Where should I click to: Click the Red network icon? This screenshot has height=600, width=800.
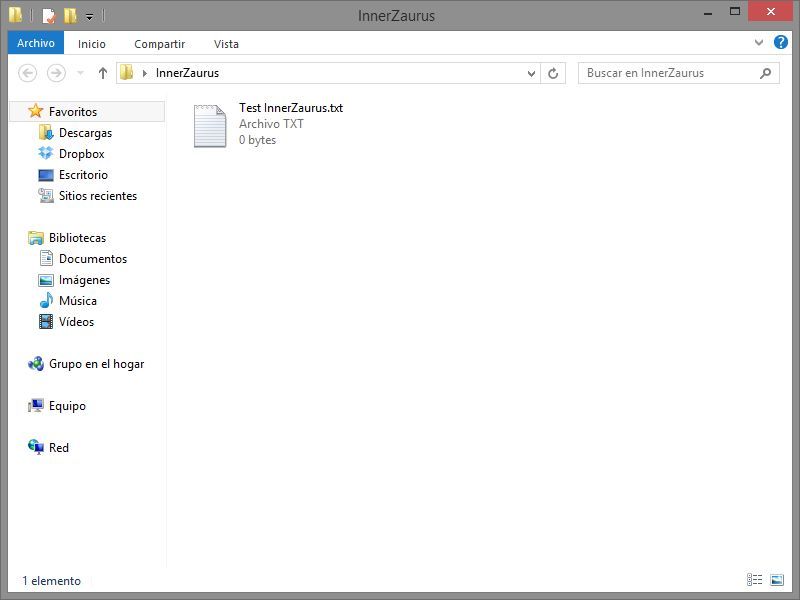point(36,447)
